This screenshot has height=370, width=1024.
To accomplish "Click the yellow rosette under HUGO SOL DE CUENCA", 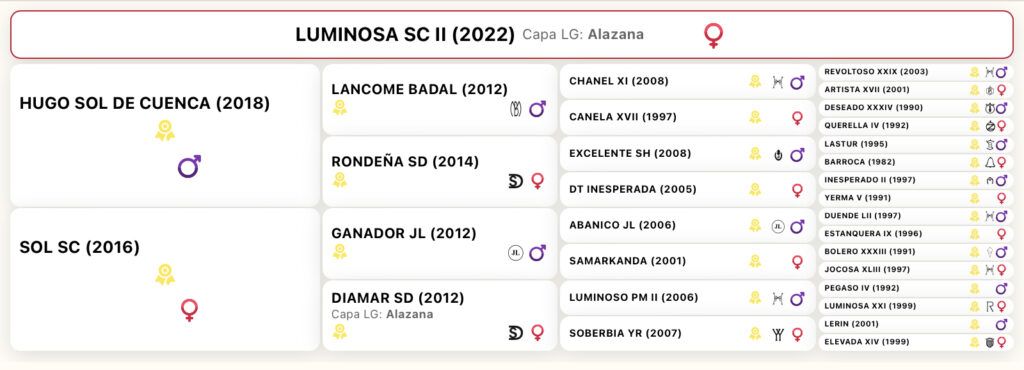I will [x=165, y=131].
